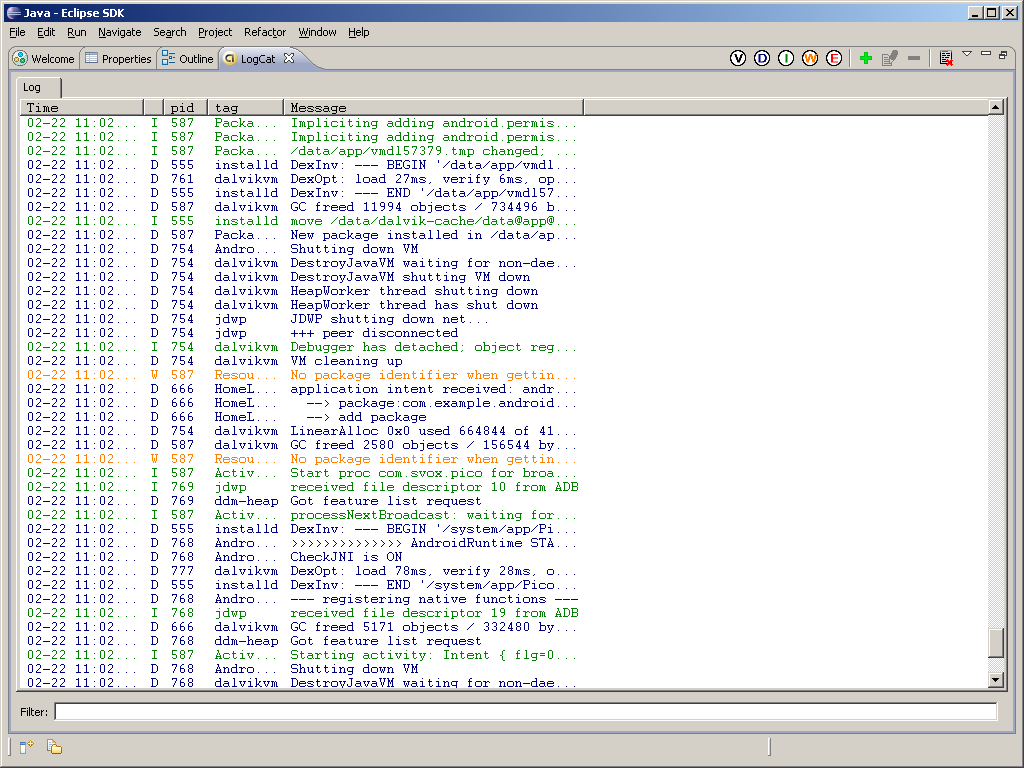Select log row 'Shutting down VM' with pid 754
The width and height of the screenshot is (1024, 768).
(x=503, y=249)
